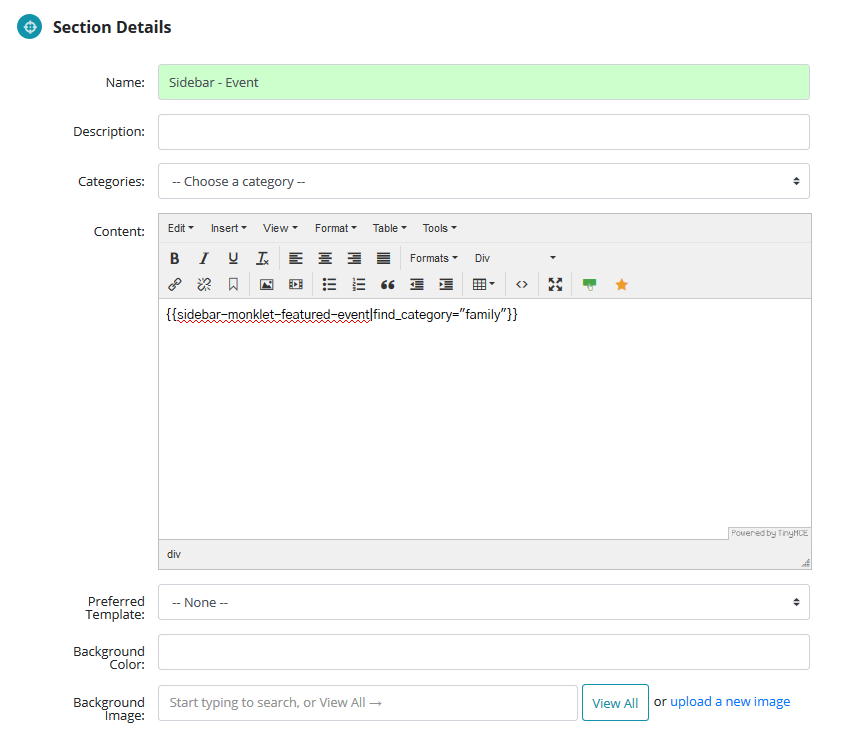Align text left
Viewport: 842px width, 731px height.
pos(295,258)
